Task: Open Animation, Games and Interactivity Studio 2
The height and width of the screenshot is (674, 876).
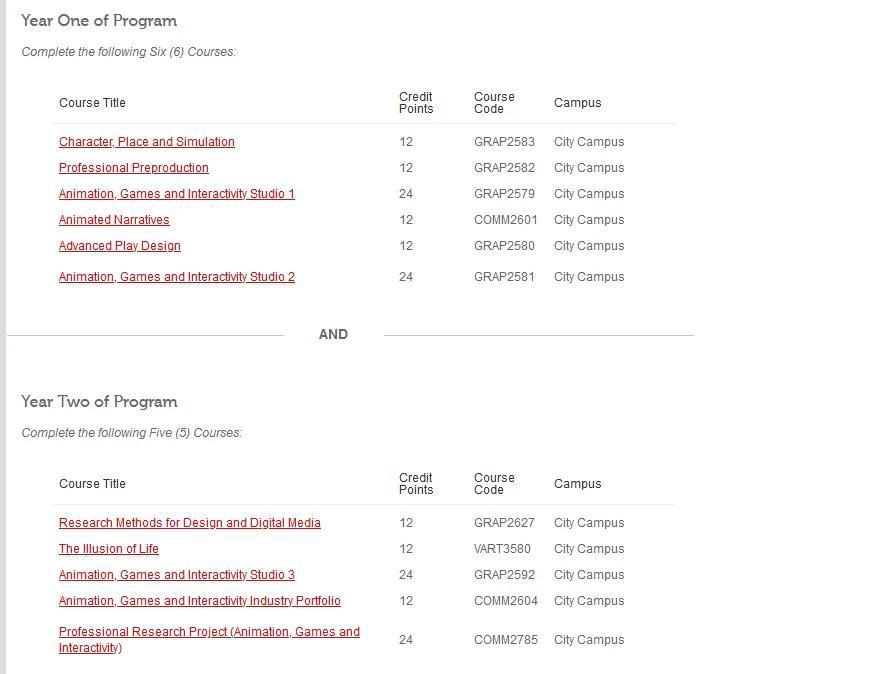Action: (x=177, y=277)
